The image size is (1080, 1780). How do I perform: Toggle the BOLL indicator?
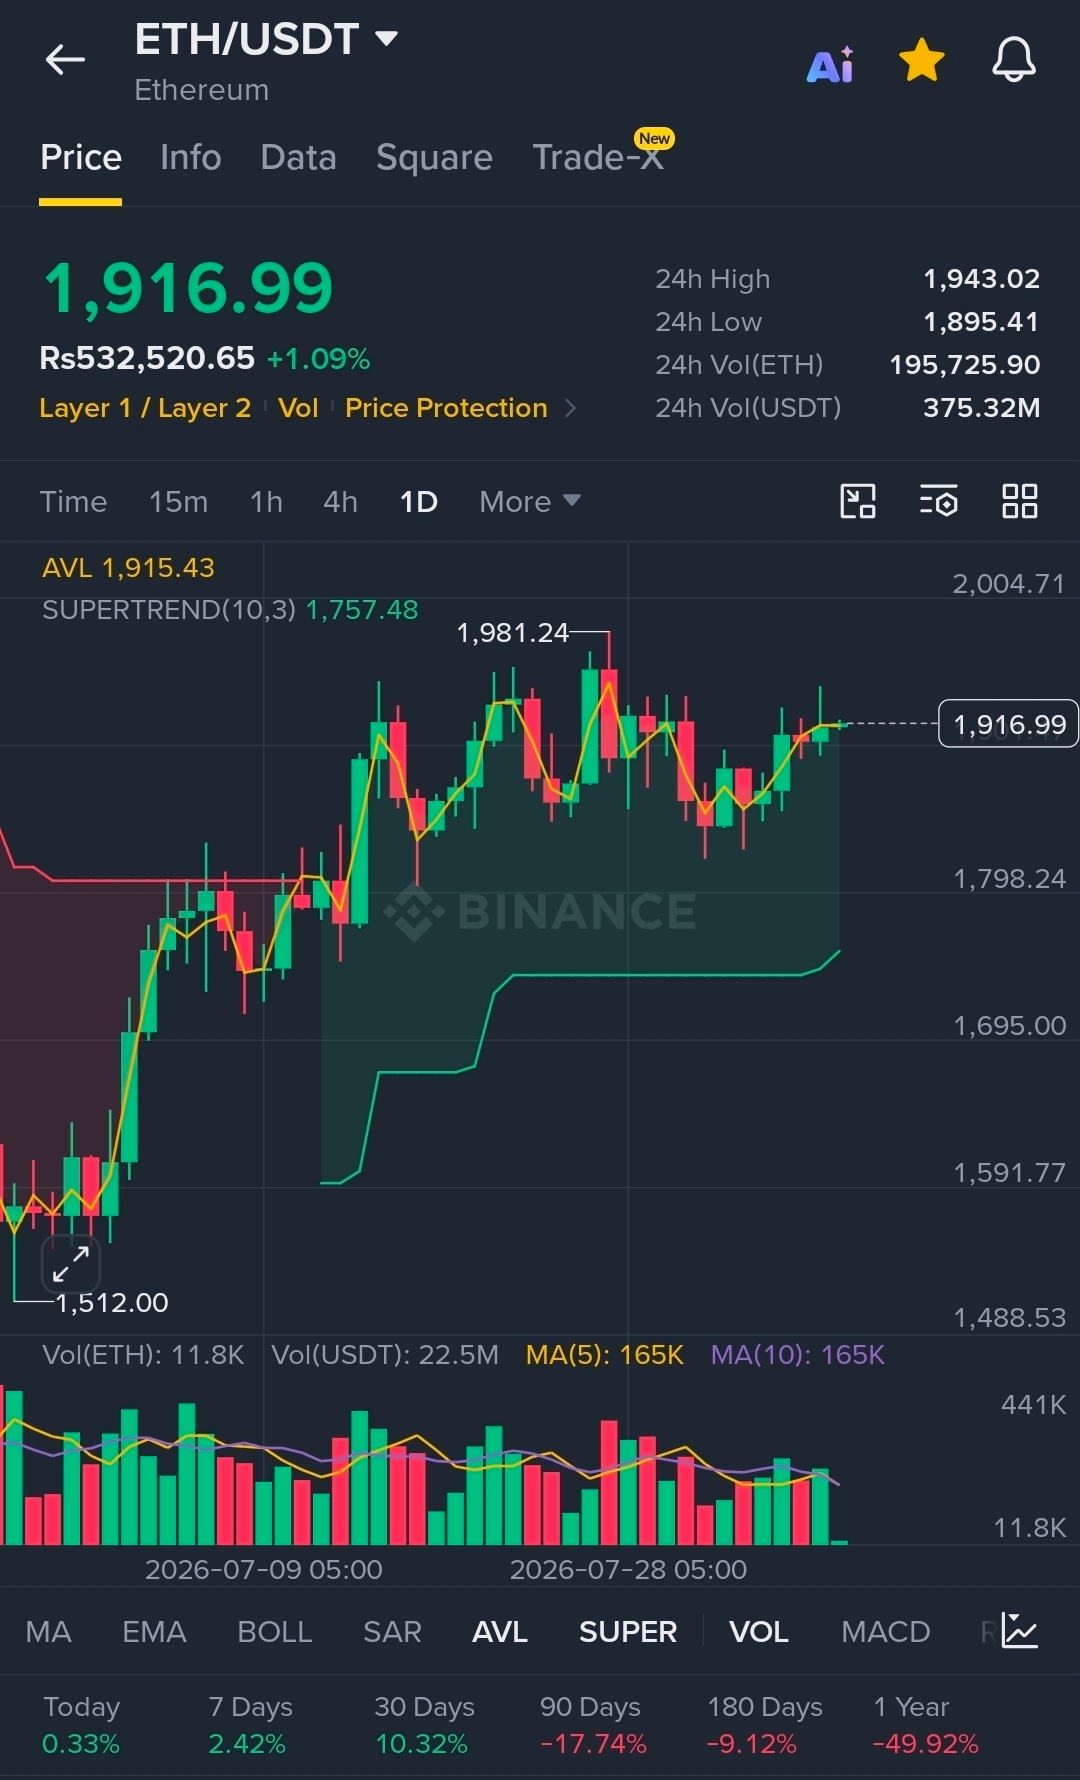coord(274,1631)
